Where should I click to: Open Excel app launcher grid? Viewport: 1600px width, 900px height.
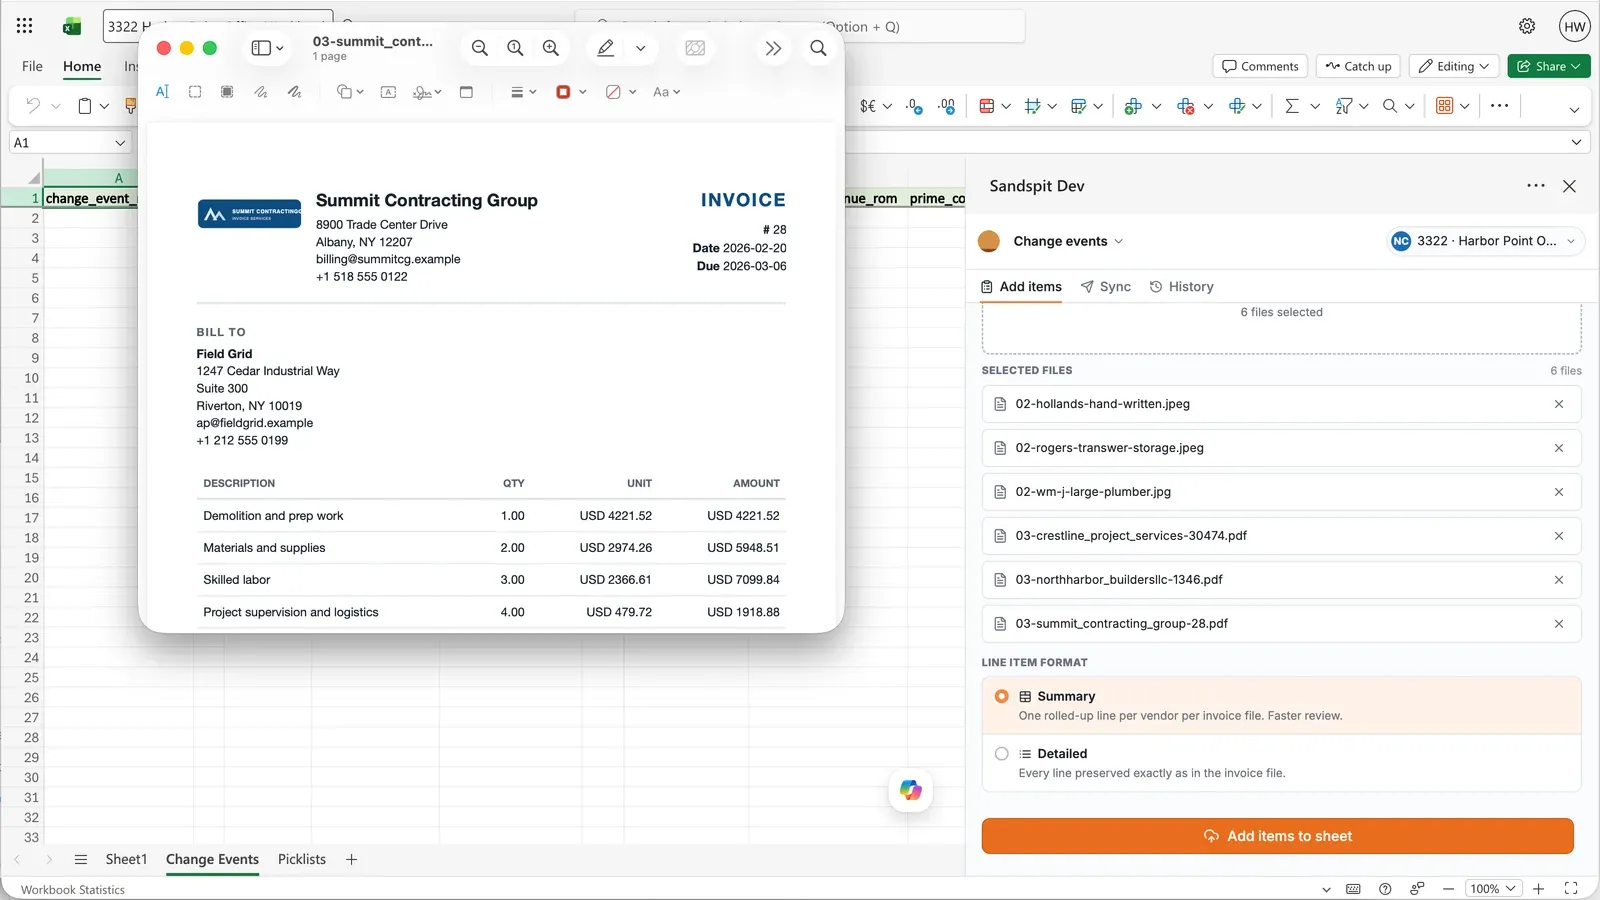click(x=24, y=27)
